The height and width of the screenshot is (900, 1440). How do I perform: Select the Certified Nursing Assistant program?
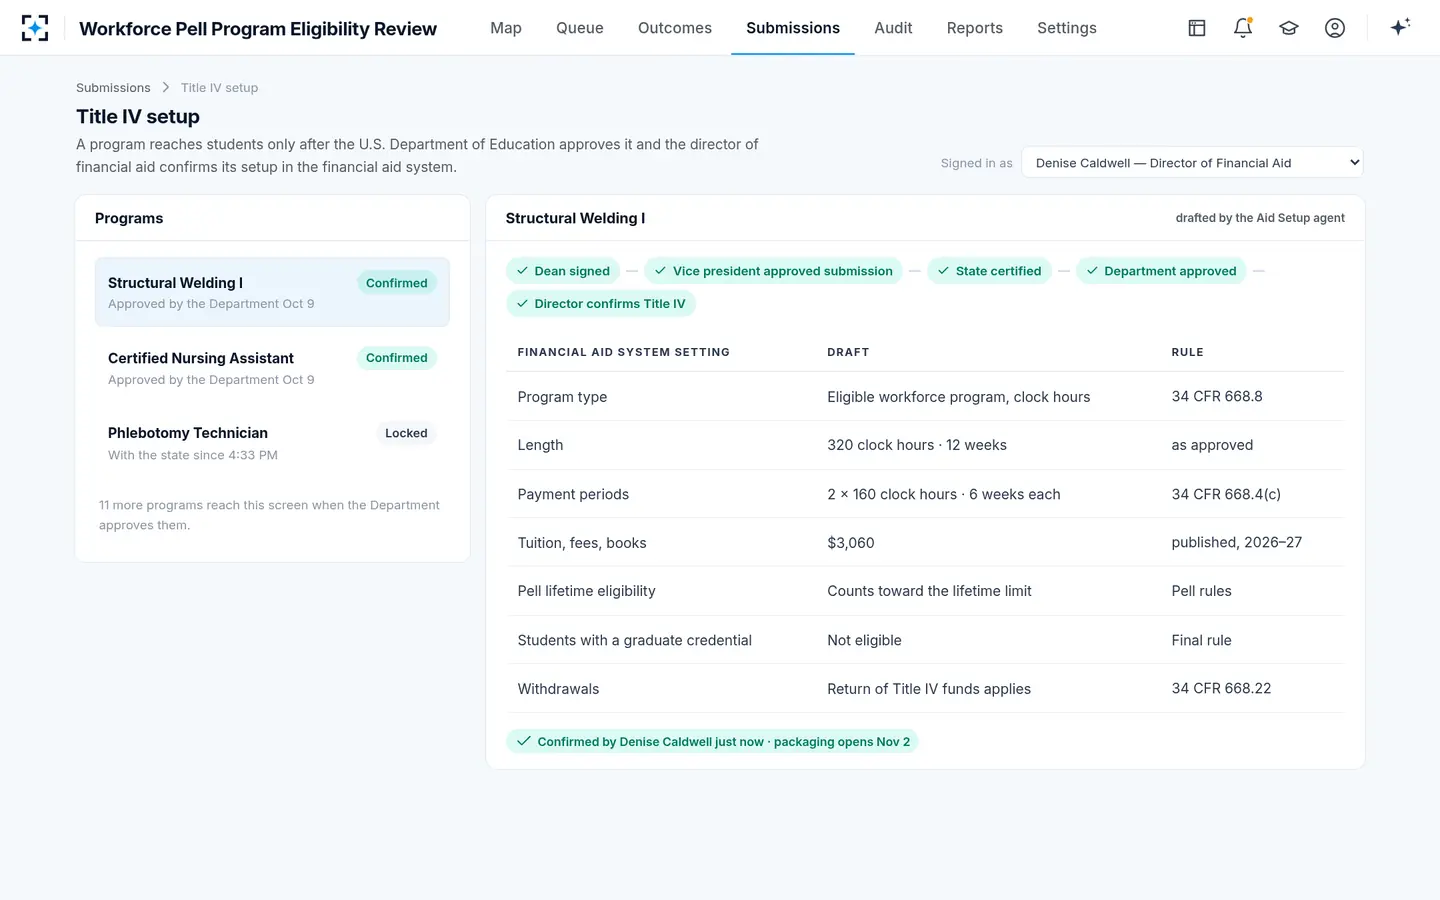272,368
